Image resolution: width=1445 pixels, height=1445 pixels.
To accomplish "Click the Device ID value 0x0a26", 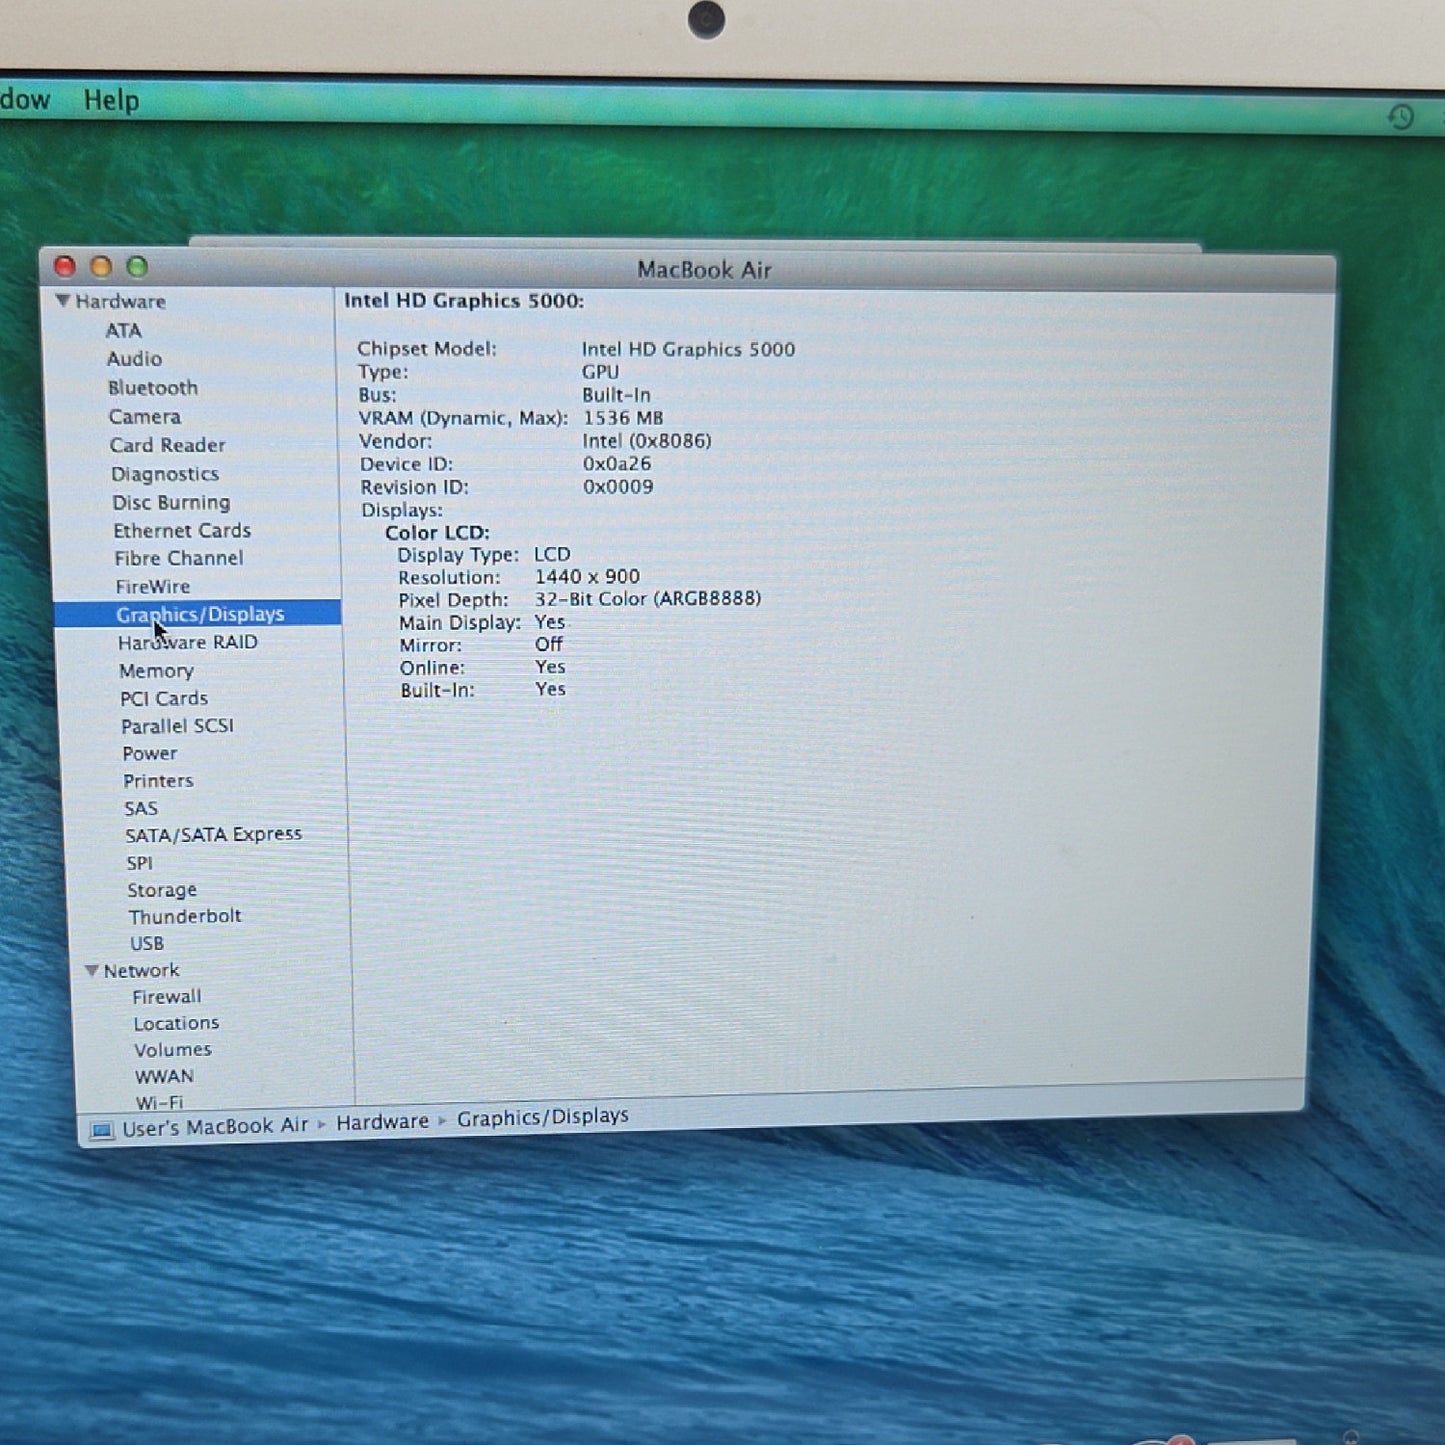I will pos(617,464).
